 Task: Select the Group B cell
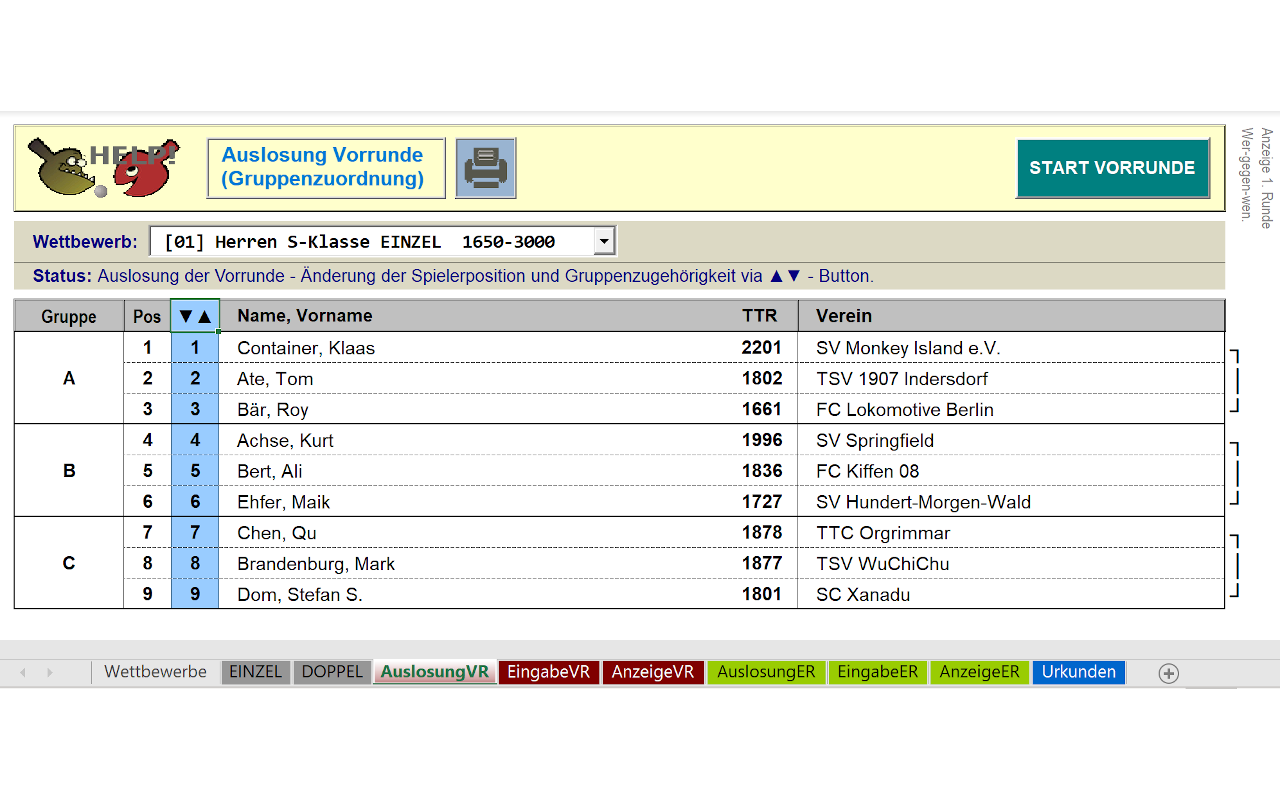(69, 471)
